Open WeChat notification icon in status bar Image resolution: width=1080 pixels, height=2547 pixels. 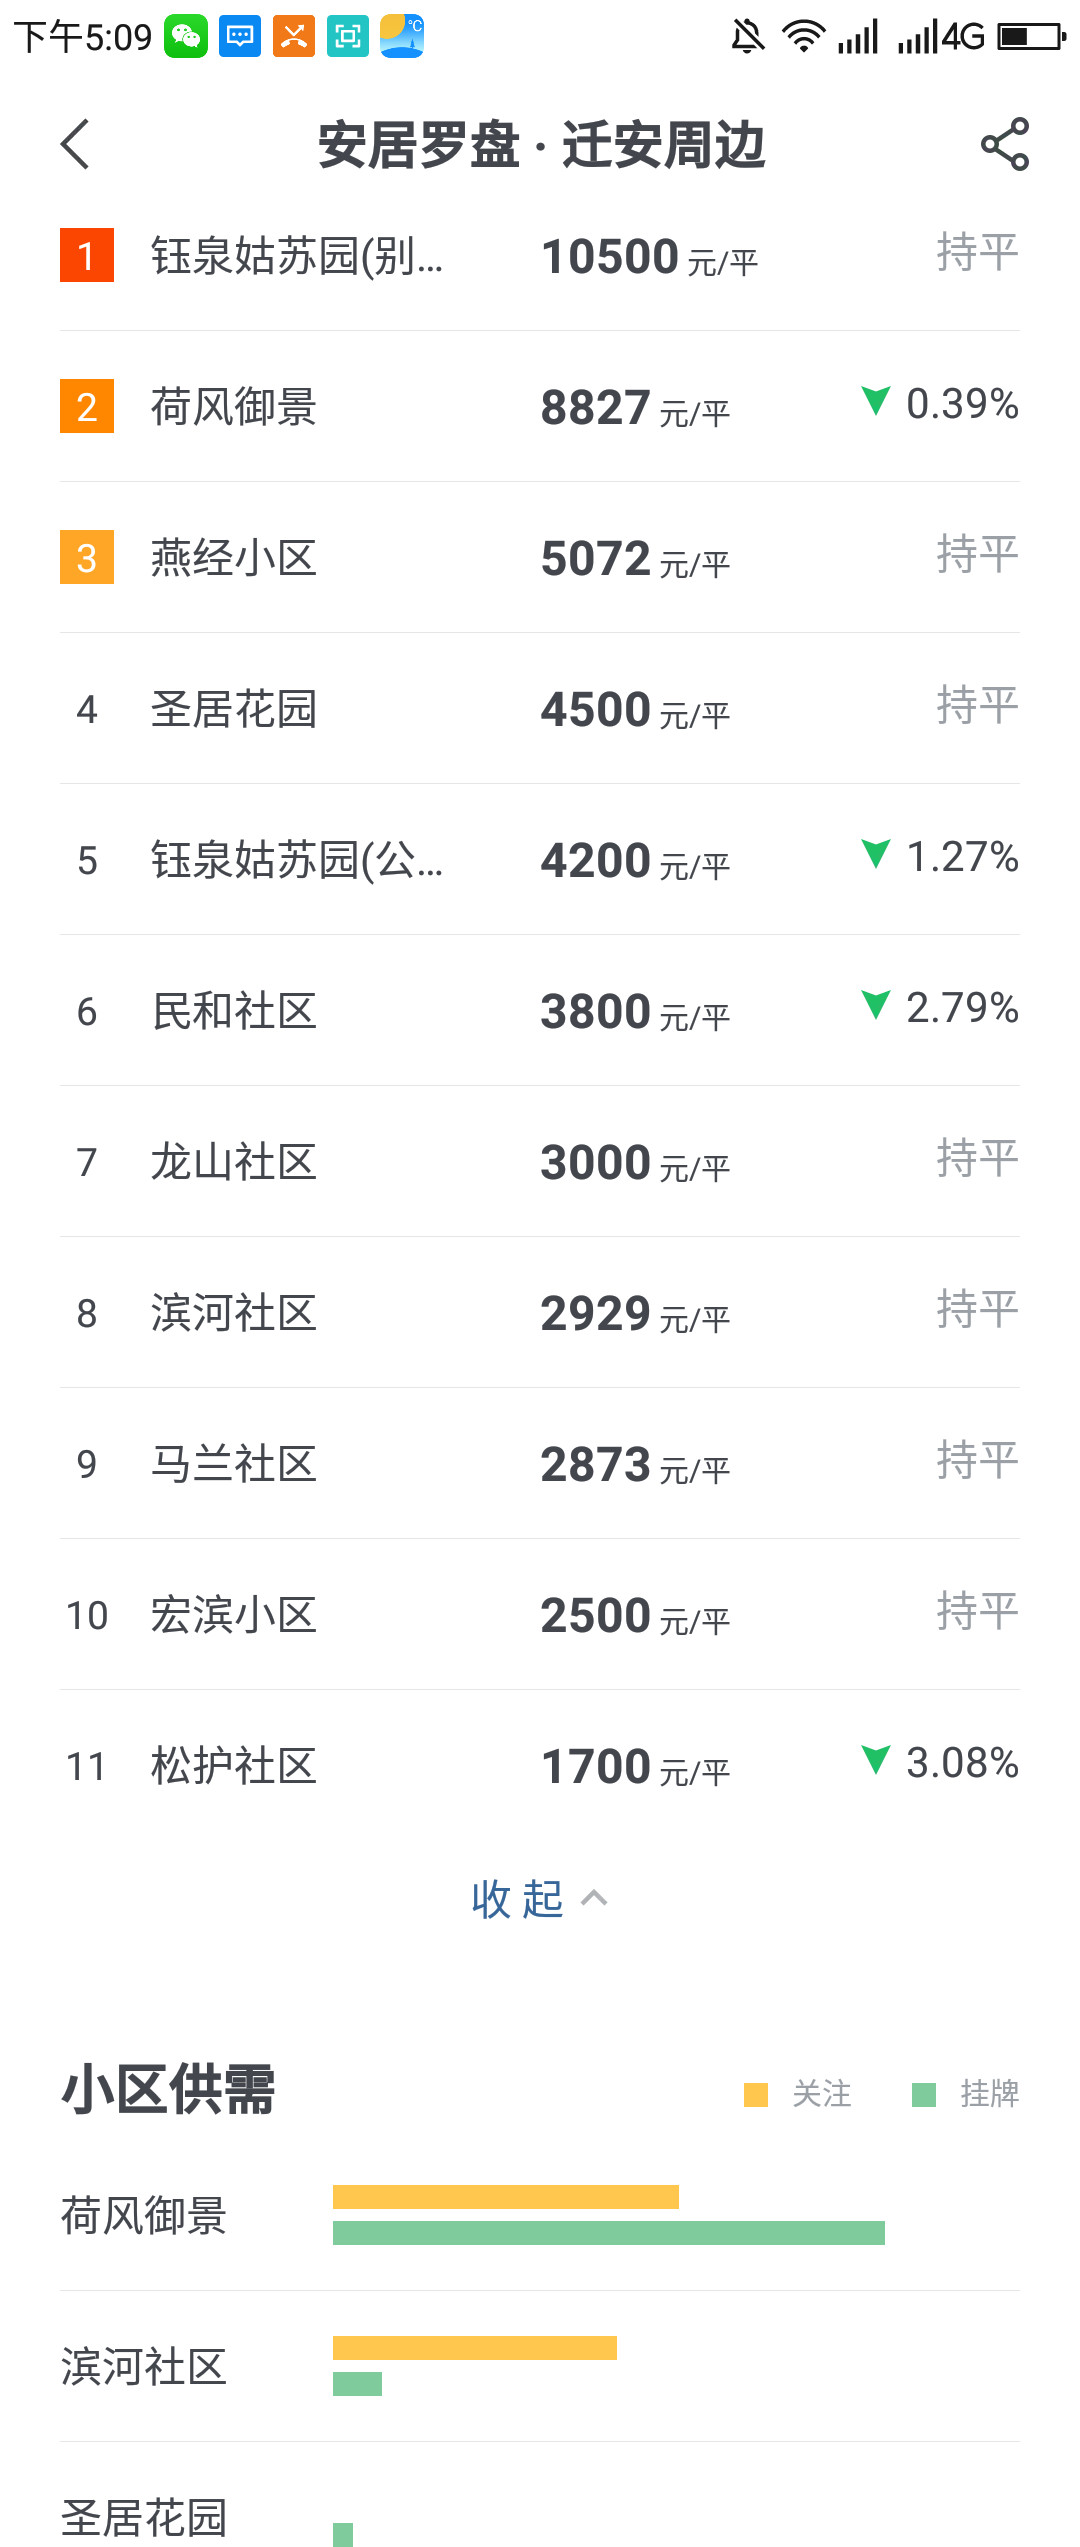click(186, 37)
